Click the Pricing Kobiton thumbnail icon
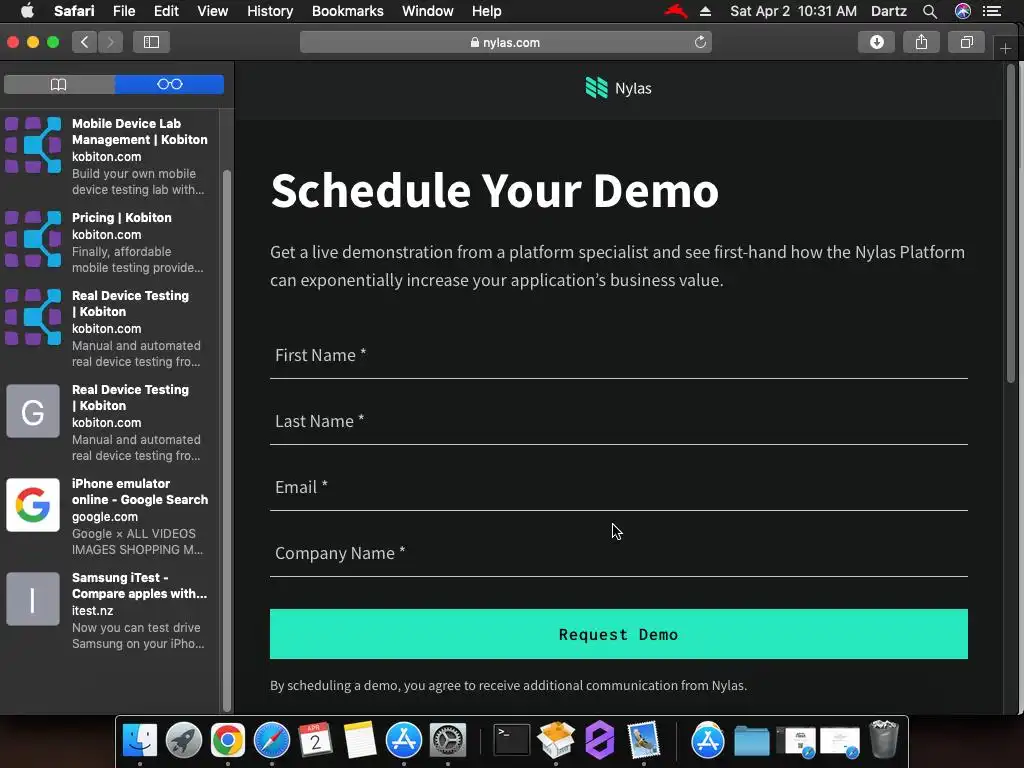 point(33,239)
